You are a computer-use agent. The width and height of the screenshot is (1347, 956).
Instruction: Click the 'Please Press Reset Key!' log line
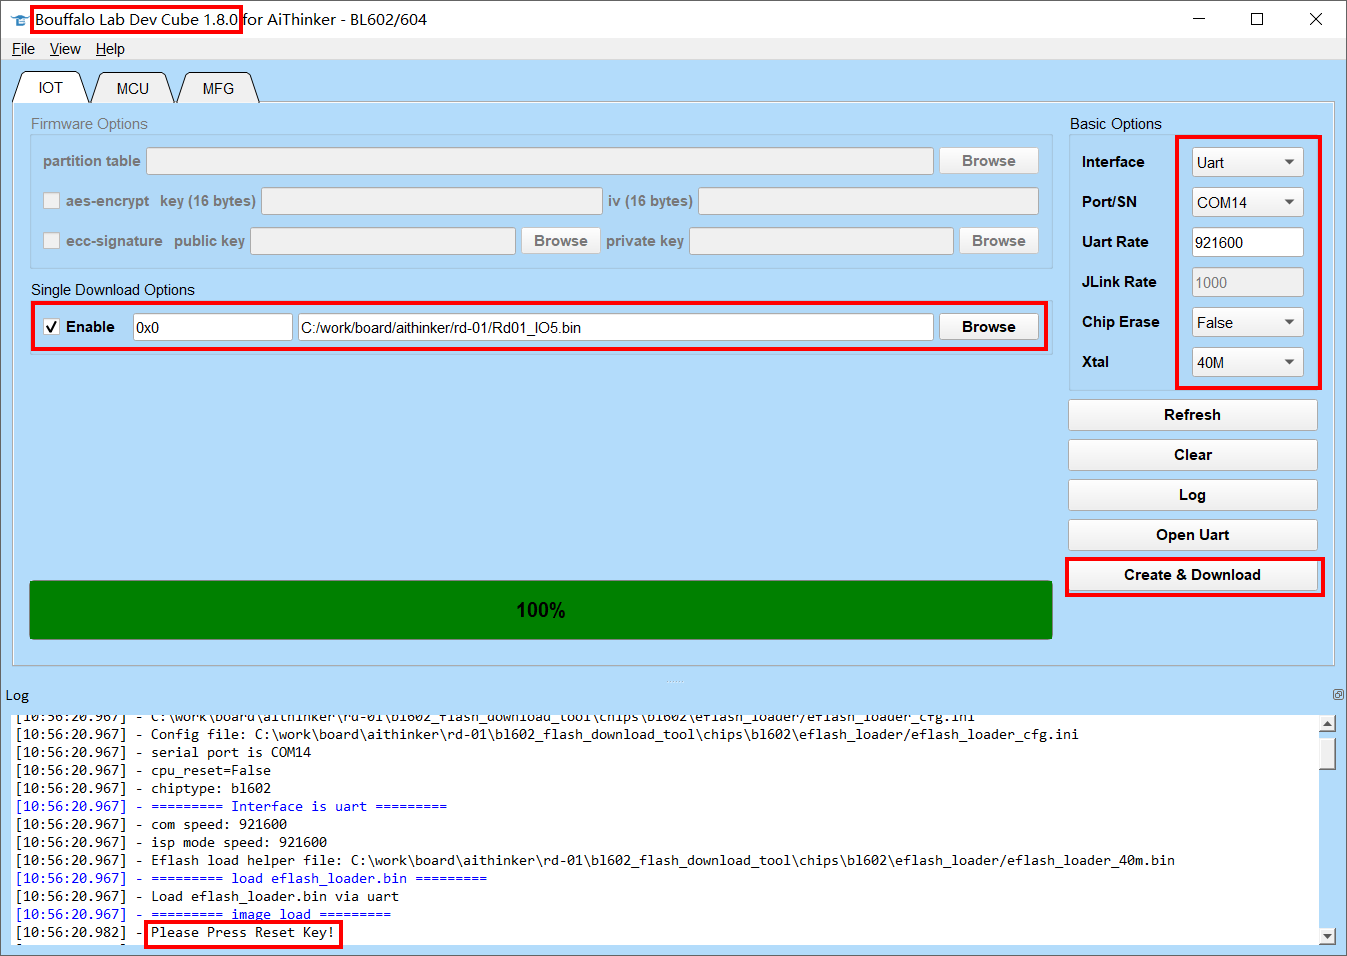(243, 932)
